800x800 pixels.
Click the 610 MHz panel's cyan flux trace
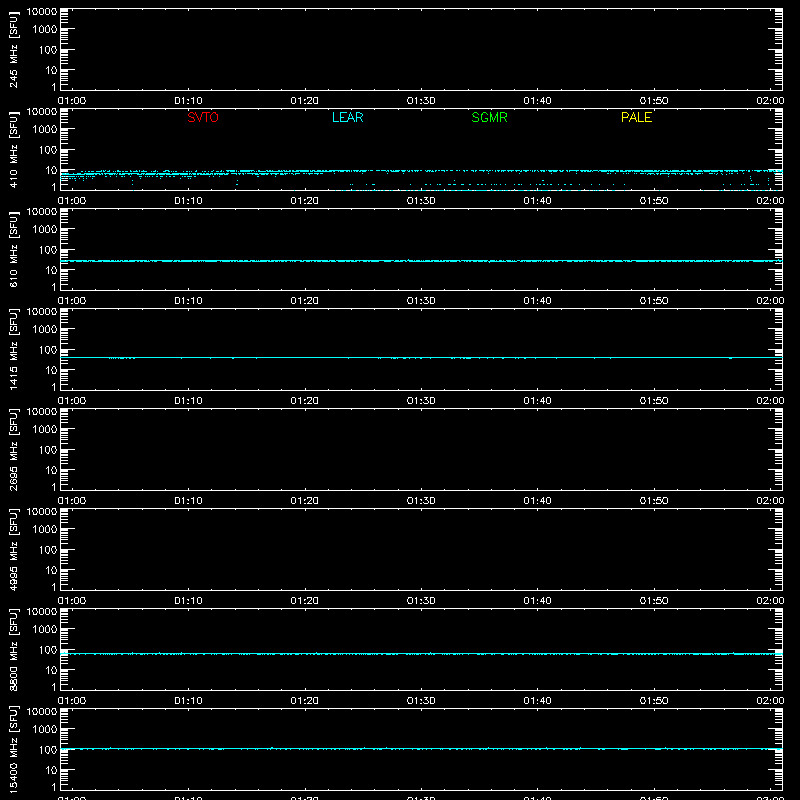click(421, 261)
